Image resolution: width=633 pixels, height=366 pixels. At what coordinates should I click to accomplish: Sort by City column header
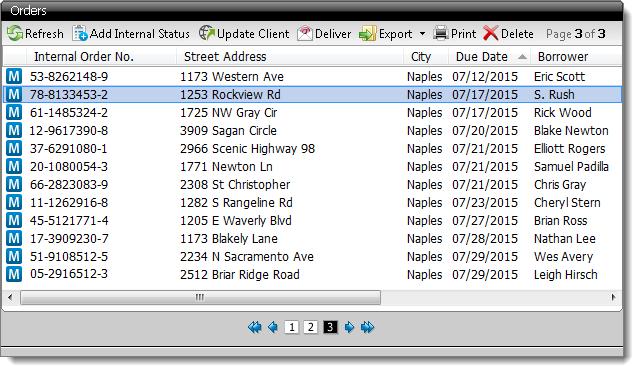pos(426,56)
